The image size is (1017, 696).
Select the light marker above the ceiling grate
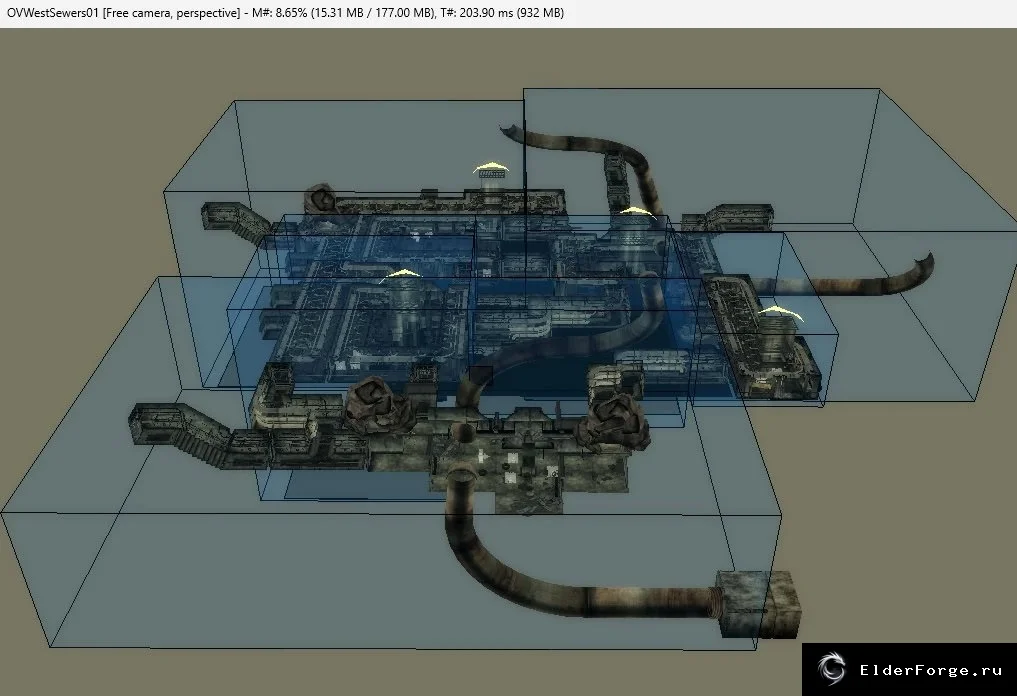click(x=491, y=167)
